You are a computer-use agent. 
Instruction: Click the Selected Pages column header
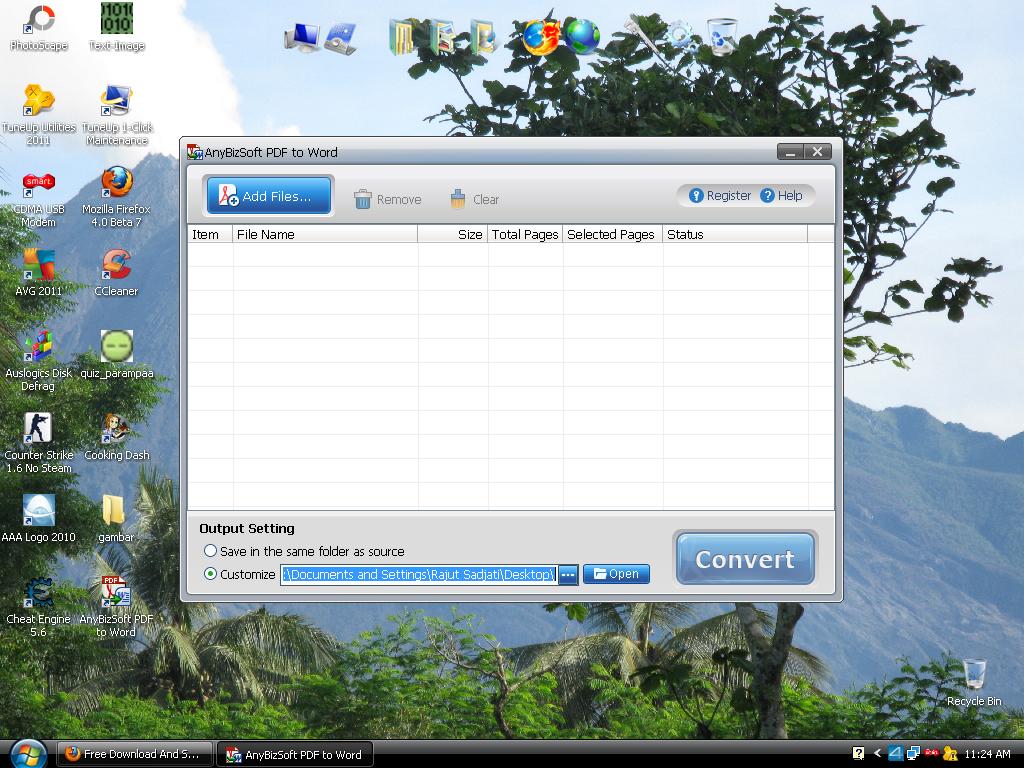[612, 234]
